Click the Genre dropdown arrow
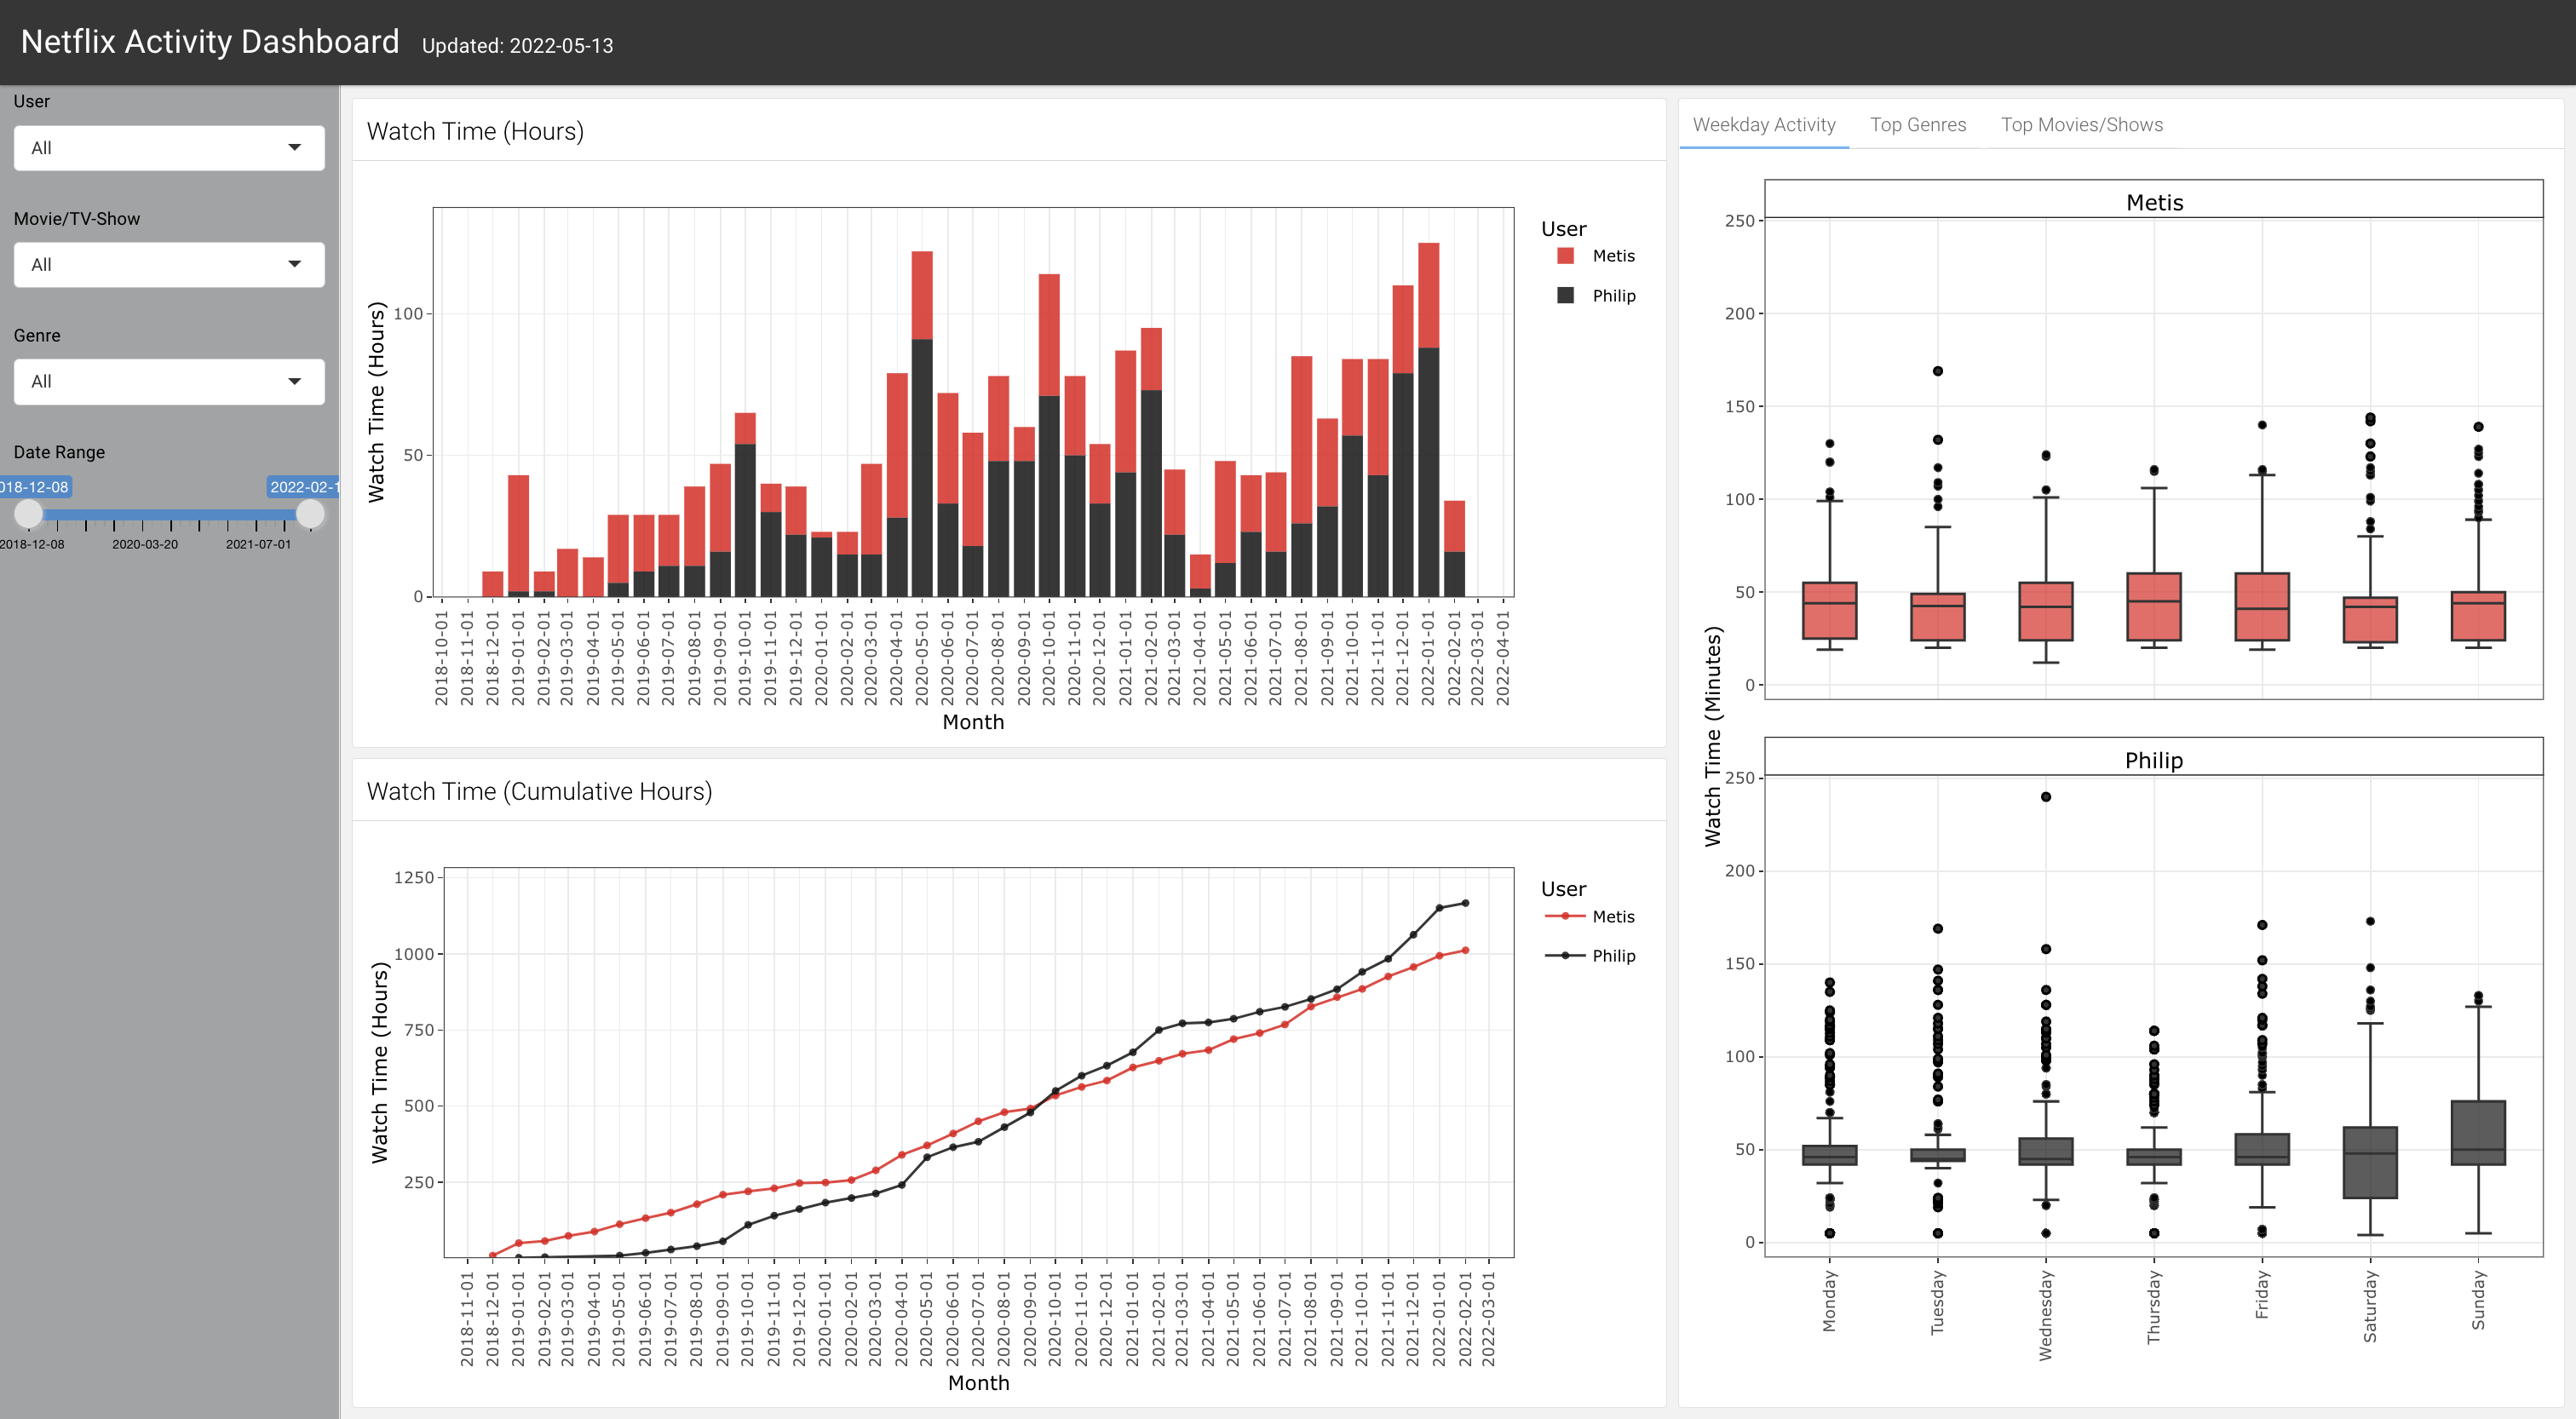2576x1419 pixels. click(x=295, y=382)
